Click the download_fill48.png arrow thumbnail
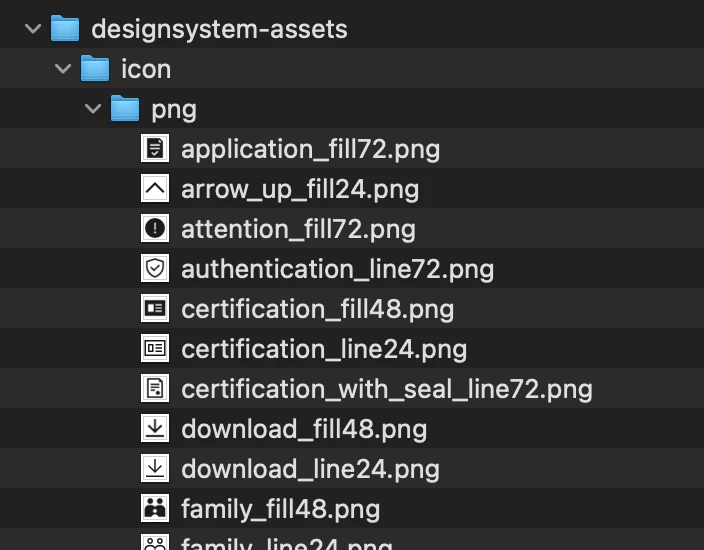 (x=155, y=428)
